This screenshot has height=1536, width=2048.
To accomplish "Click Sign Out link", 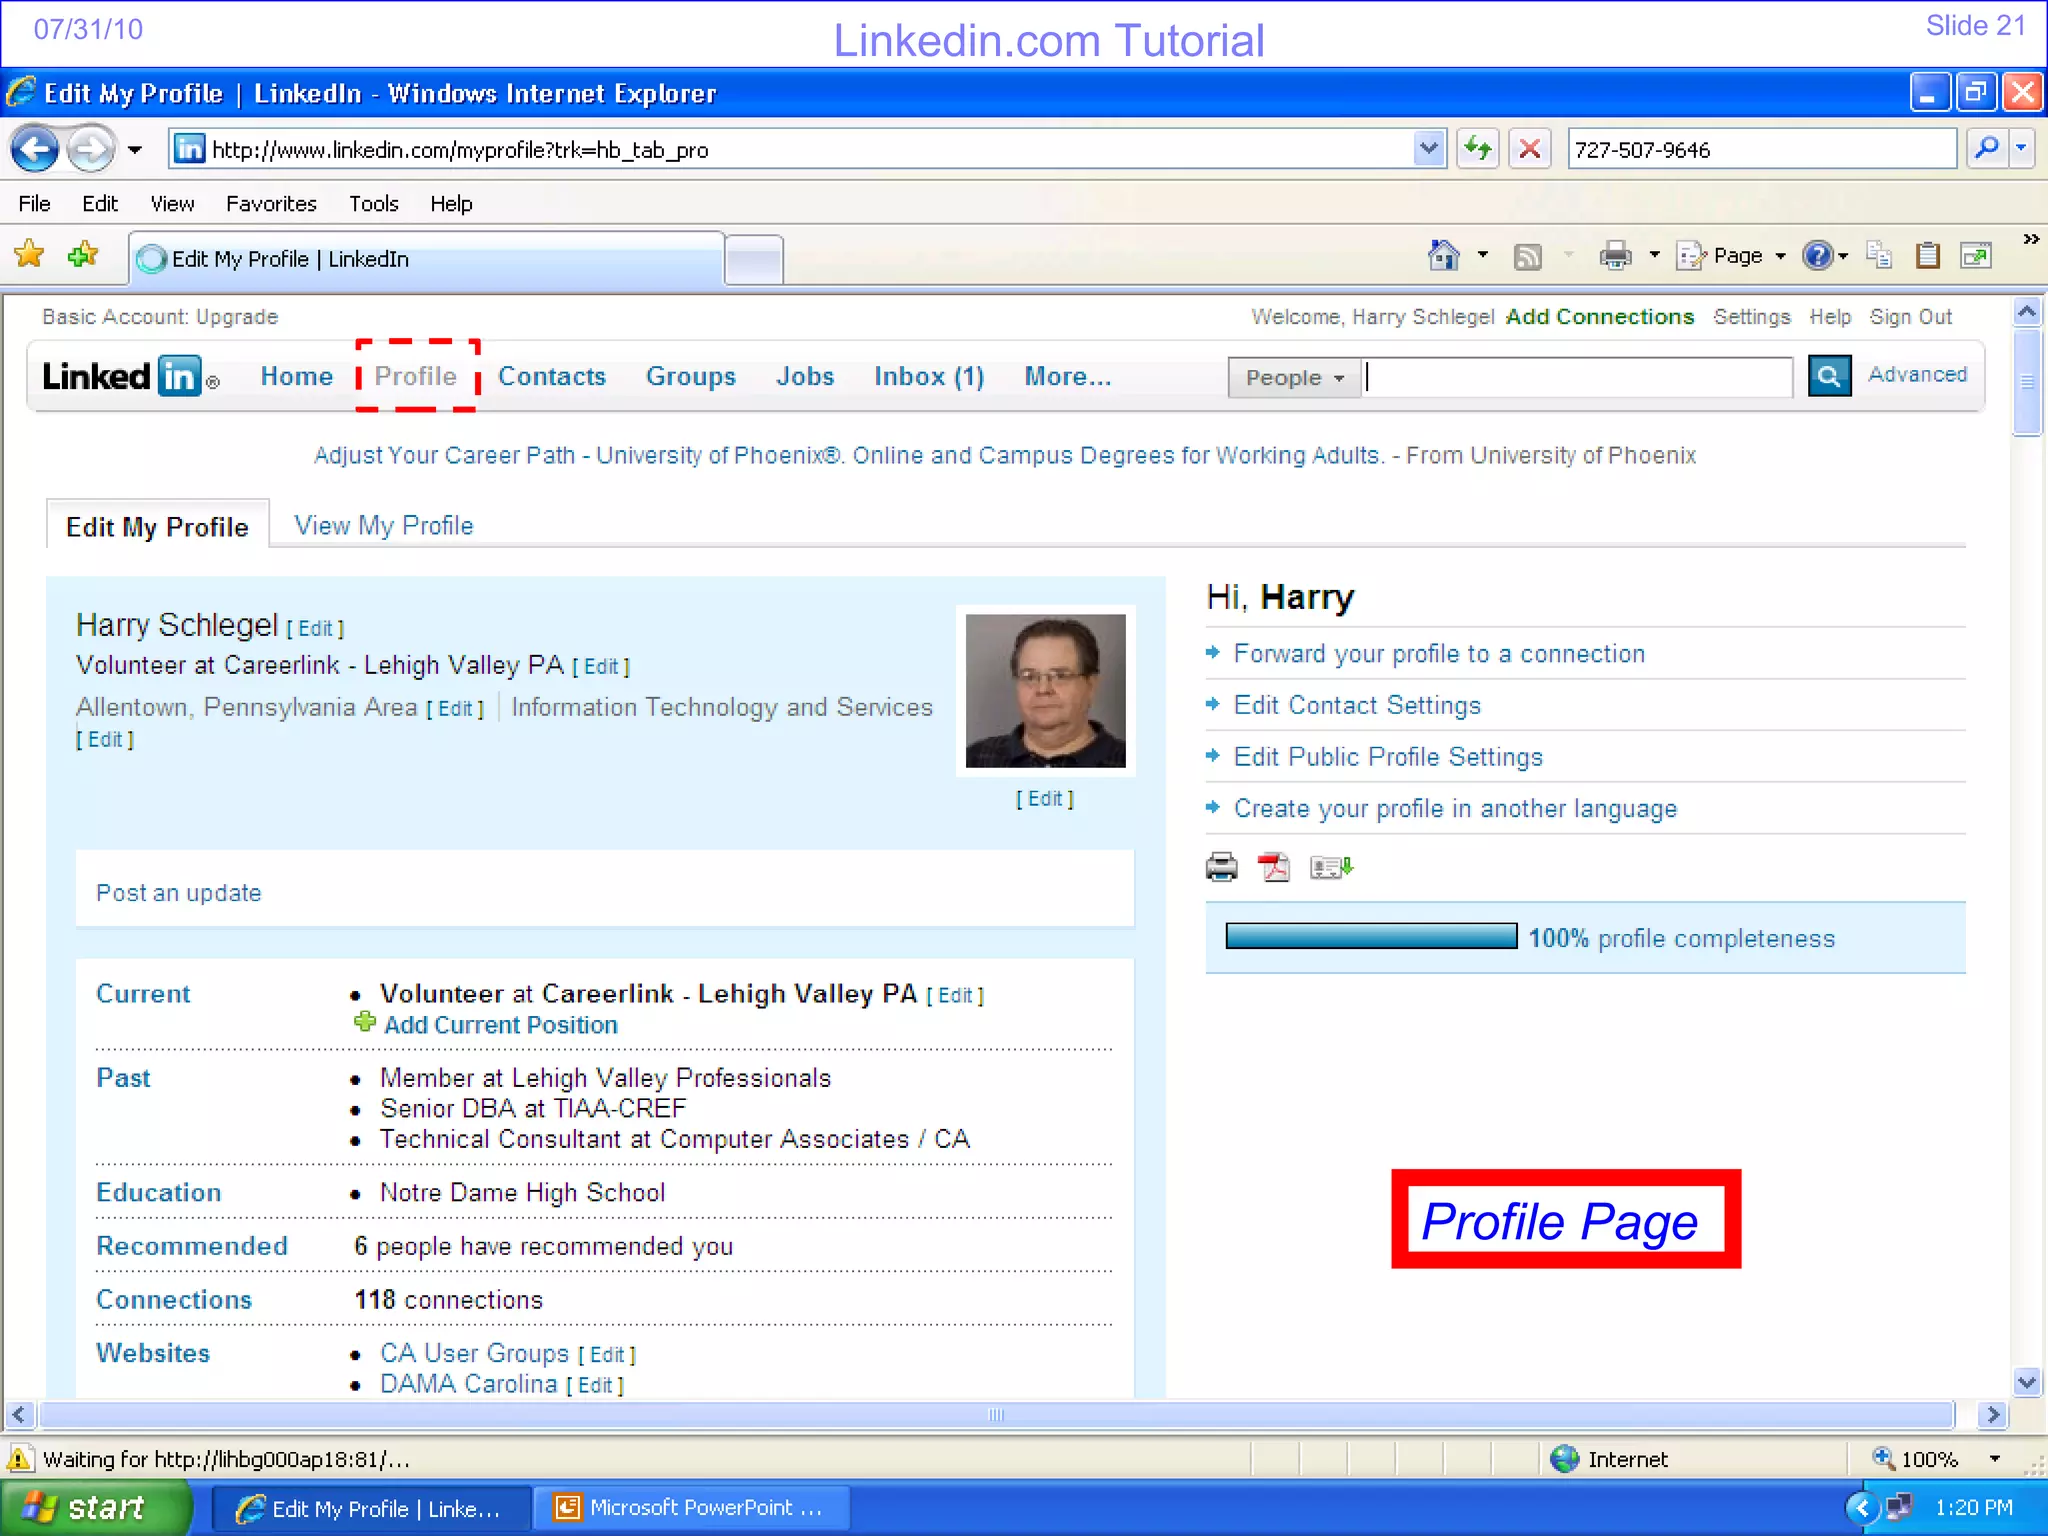I will pyautogui.click(x=1910, y=317).
